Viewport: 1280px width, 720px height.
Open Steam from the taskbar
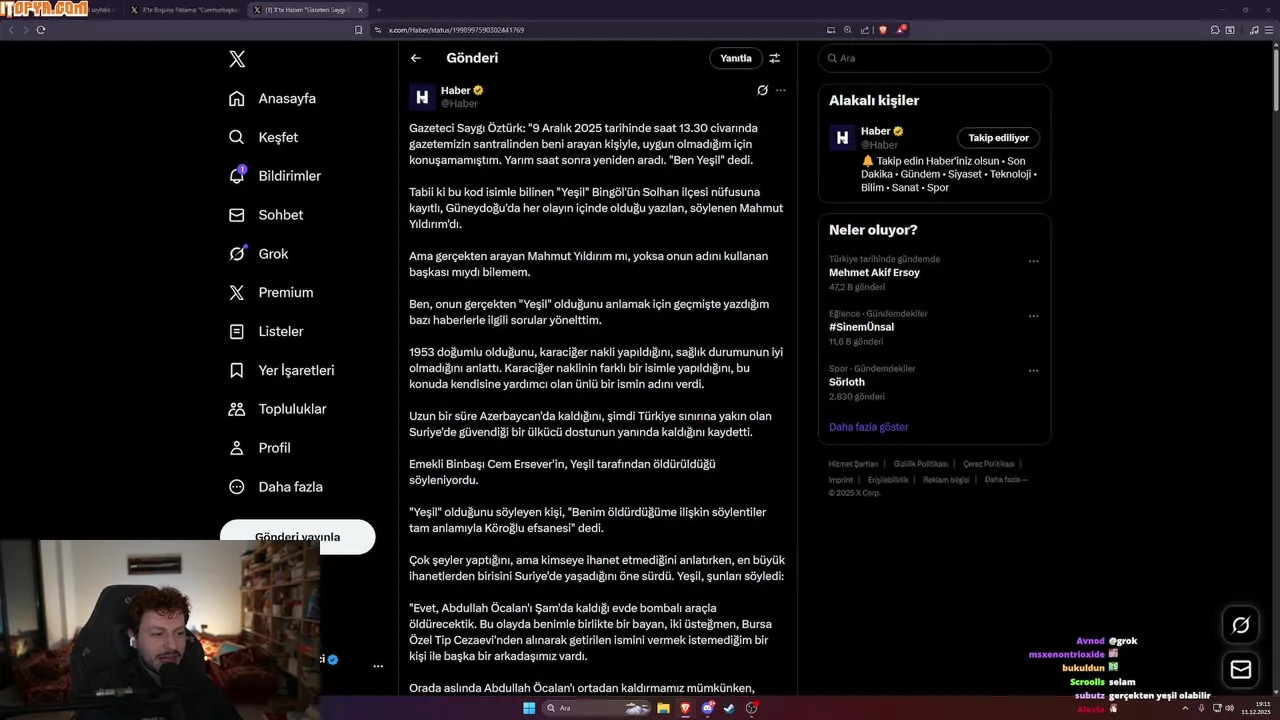tap(729, 708)
